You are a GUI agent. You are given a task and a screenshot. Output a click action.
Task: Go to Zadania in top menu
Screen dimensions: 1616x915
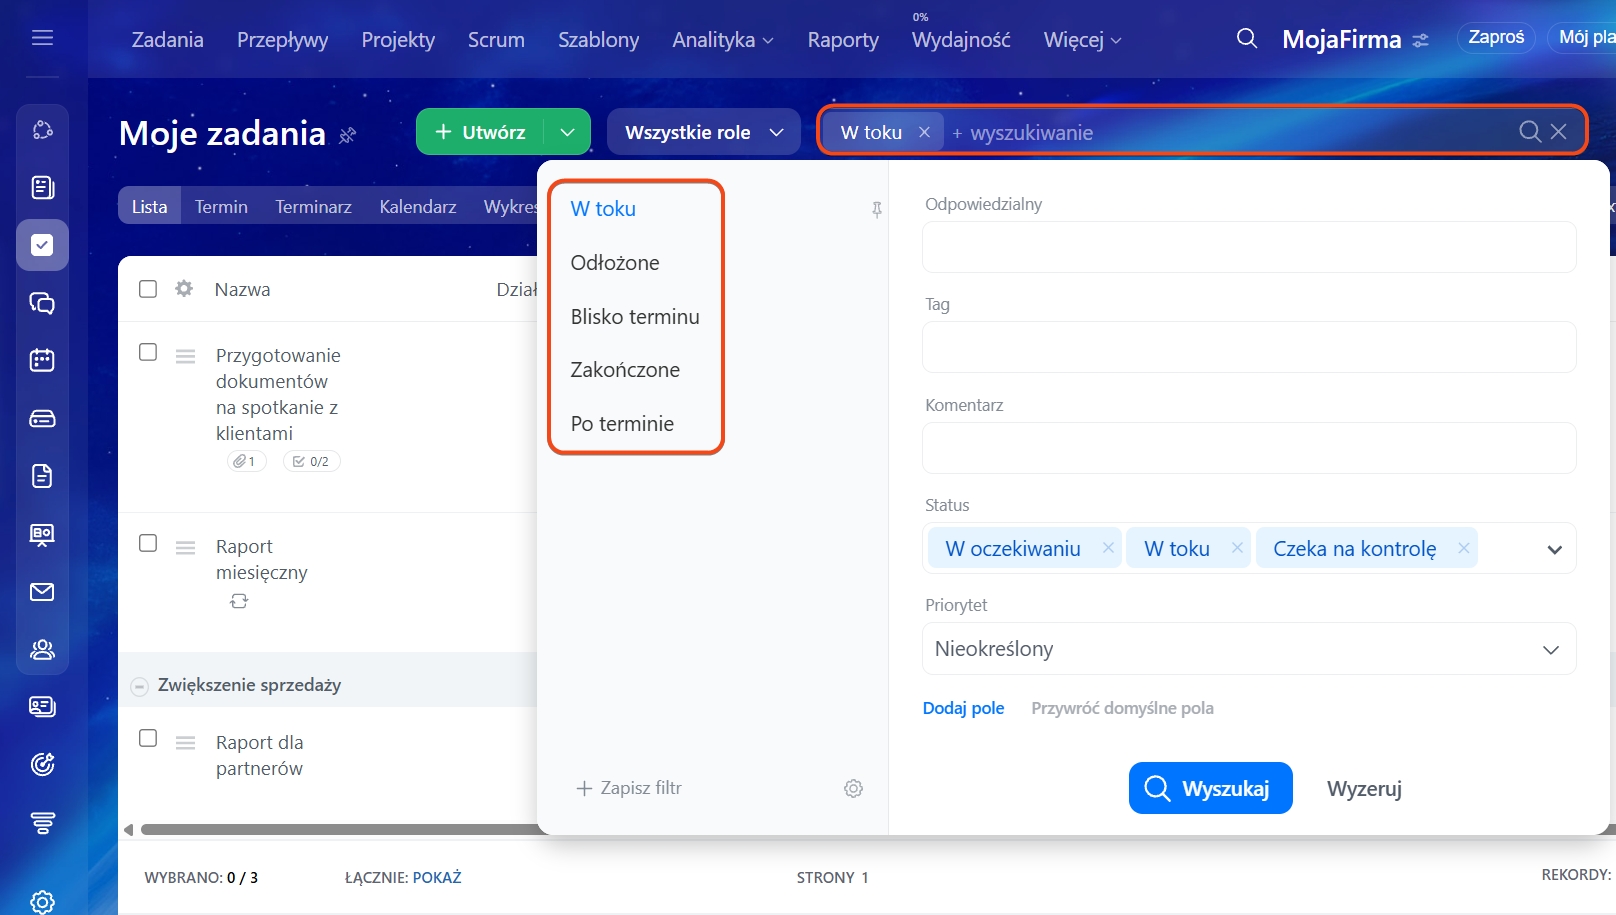click(x=168, y=40)
